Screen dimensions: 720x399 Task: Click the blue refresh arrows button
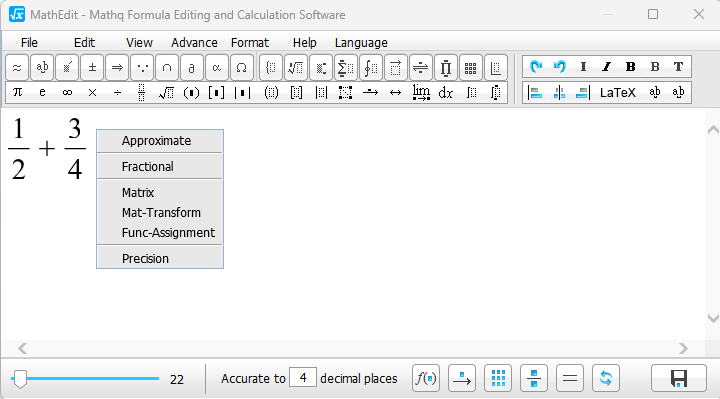606,378
